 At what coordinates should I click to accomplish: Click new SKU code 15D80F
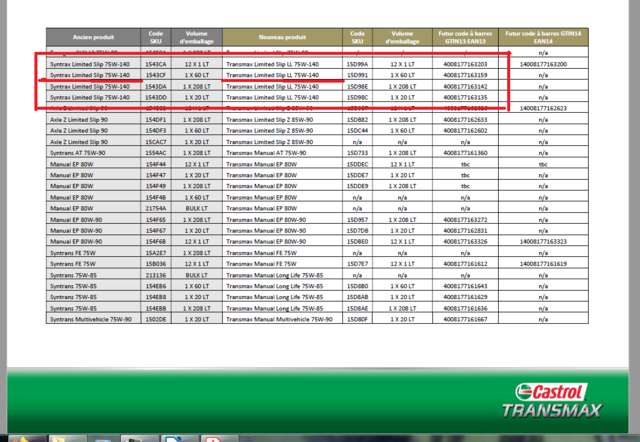(x=357, y=319)
